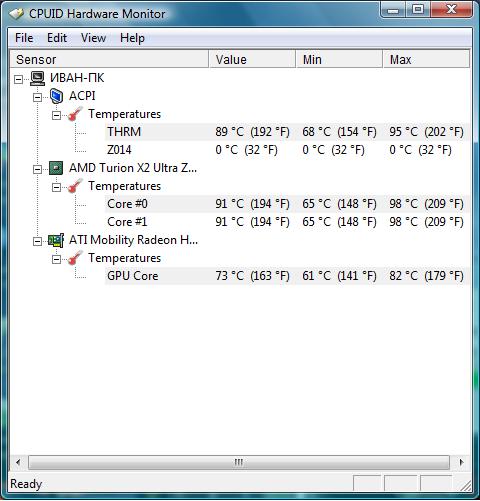Image resolution: width=480 pixels, height=501 pixels.
Task: Click the thermometer icon under ATI Radeon
Action: [x=75, y=258]
